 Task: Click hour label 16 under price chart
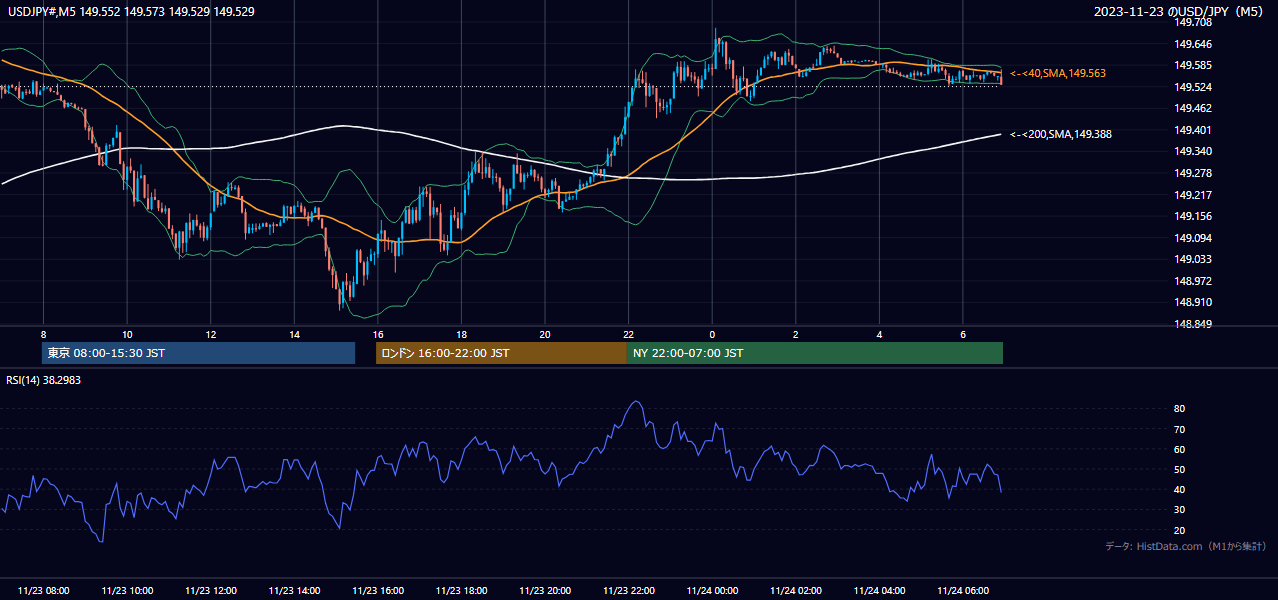pos(377,334)
